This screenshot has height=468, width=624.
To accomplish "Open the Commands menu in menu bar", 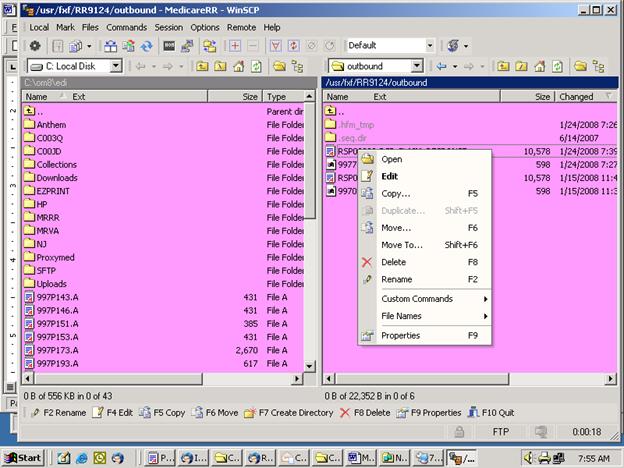I will 126,27.
